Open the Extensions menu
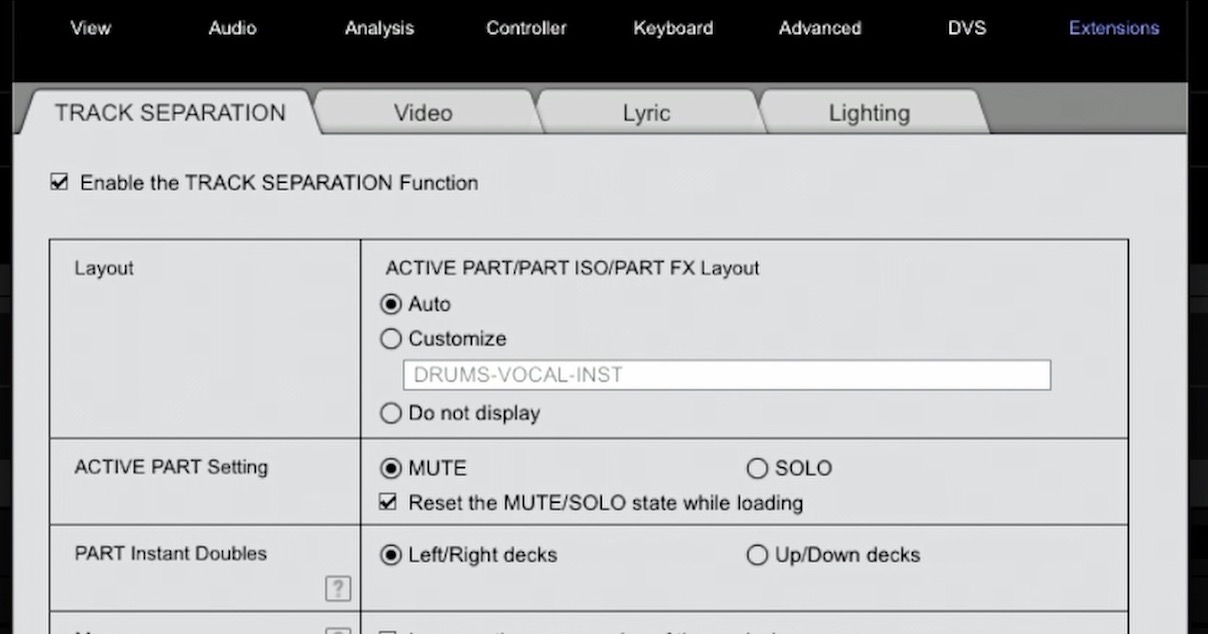This screenshot has width=1208, height=634. [1113, 28]
